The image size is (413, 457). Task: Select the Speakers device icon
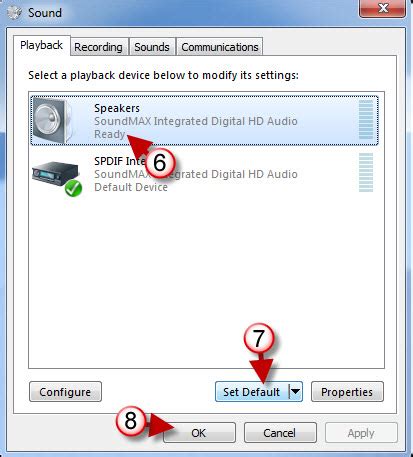tap(52, 120)
